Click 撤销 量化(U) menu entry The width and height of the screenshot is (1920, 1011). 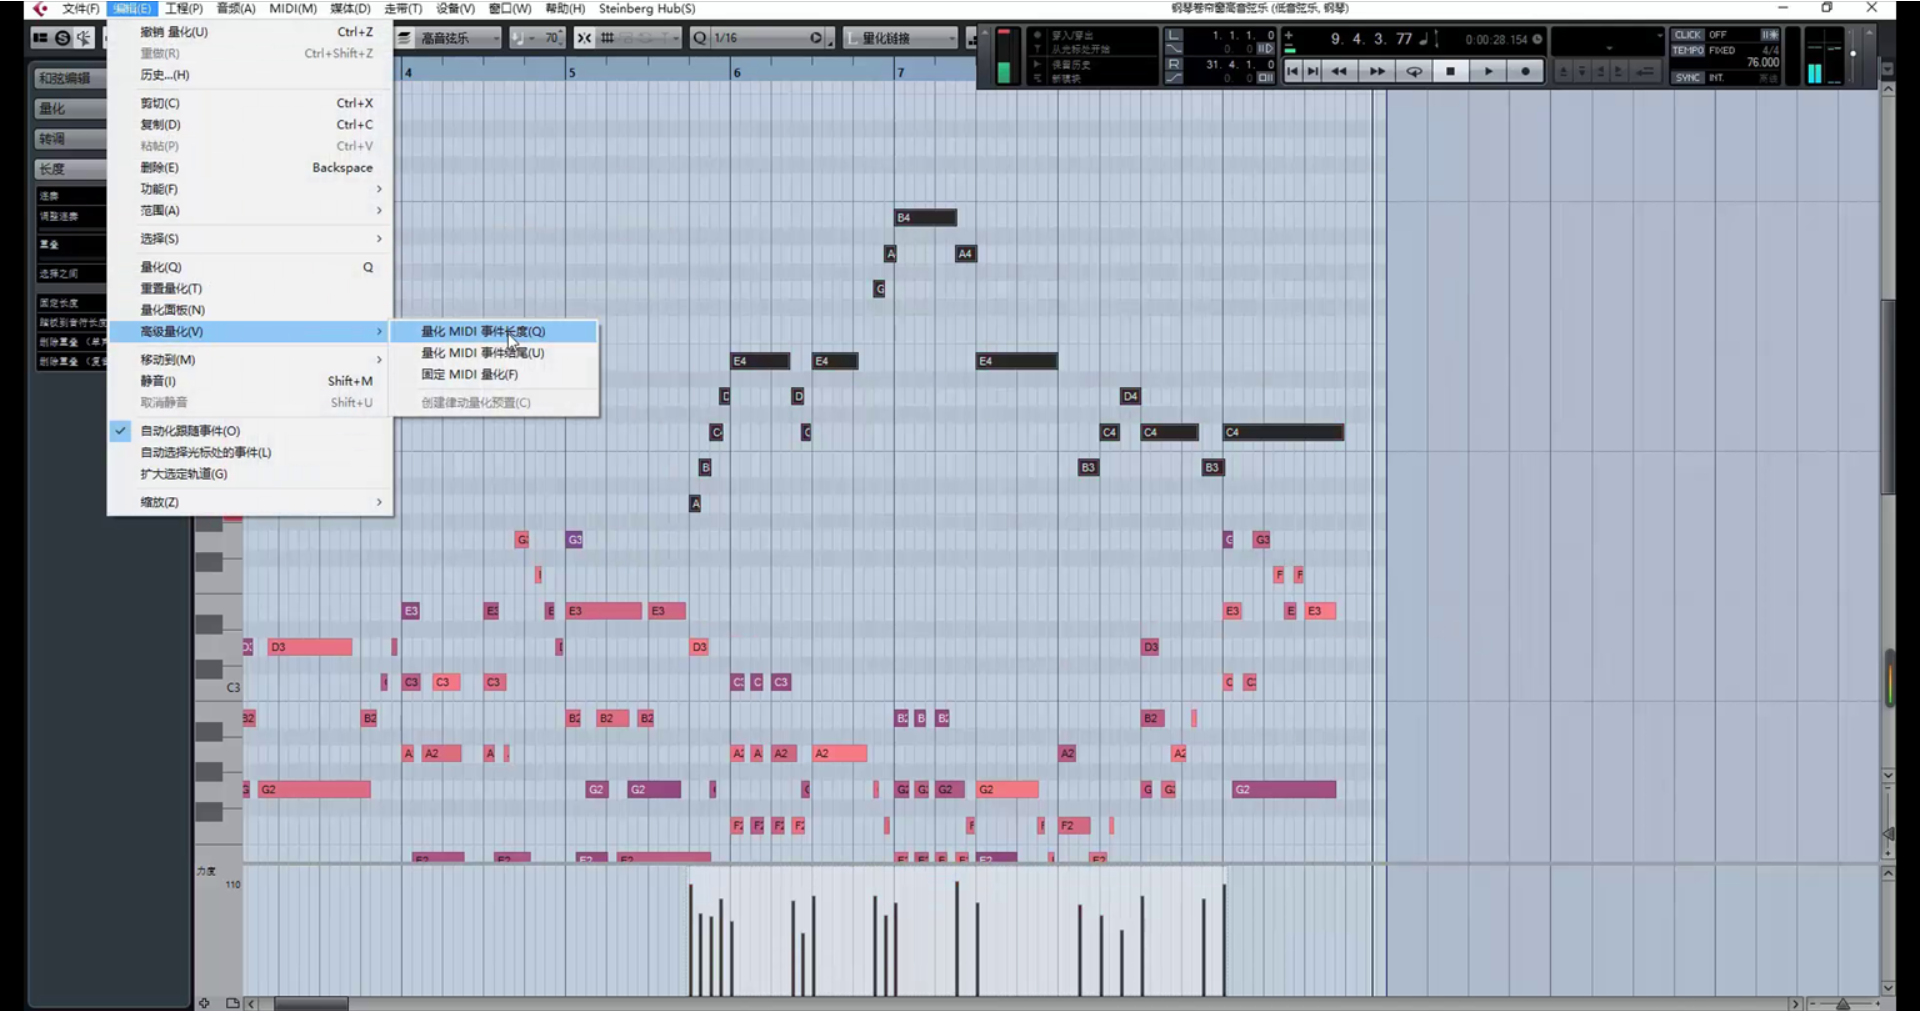pos(250,32)
